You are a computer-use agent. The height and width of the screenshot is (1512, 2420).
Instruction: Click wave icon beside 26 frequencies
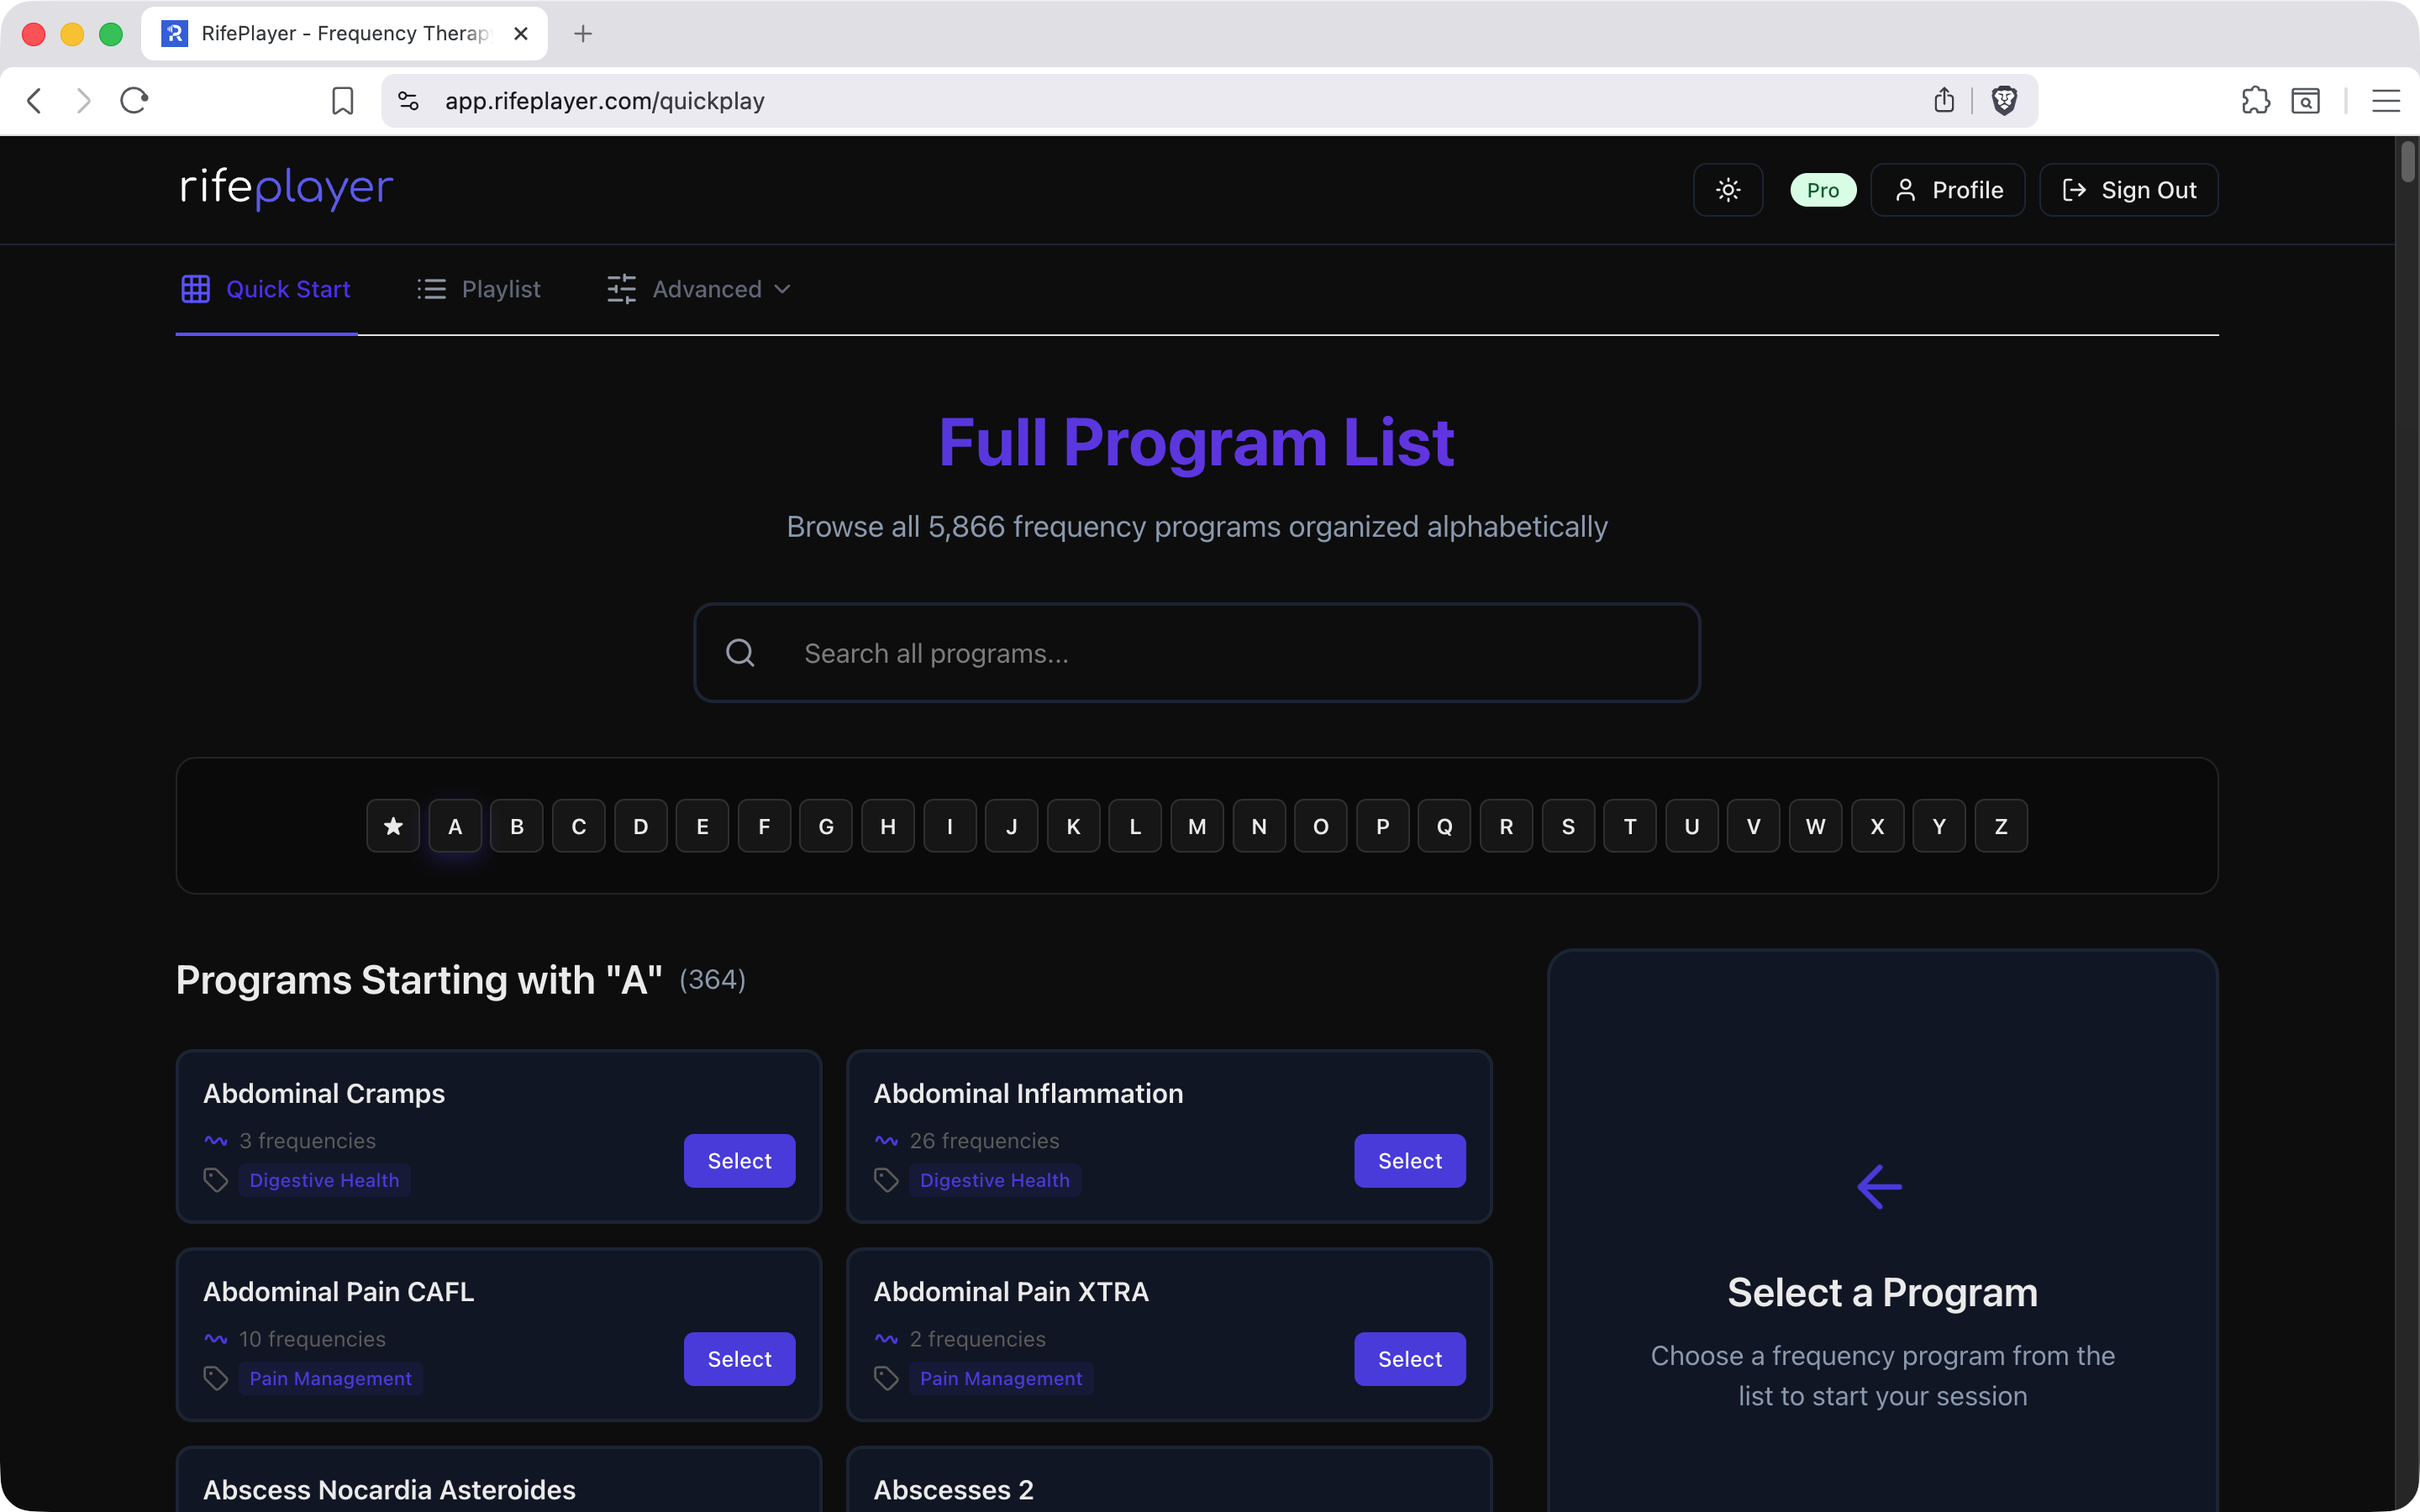pyautogui.click(x=886, y=1140)
